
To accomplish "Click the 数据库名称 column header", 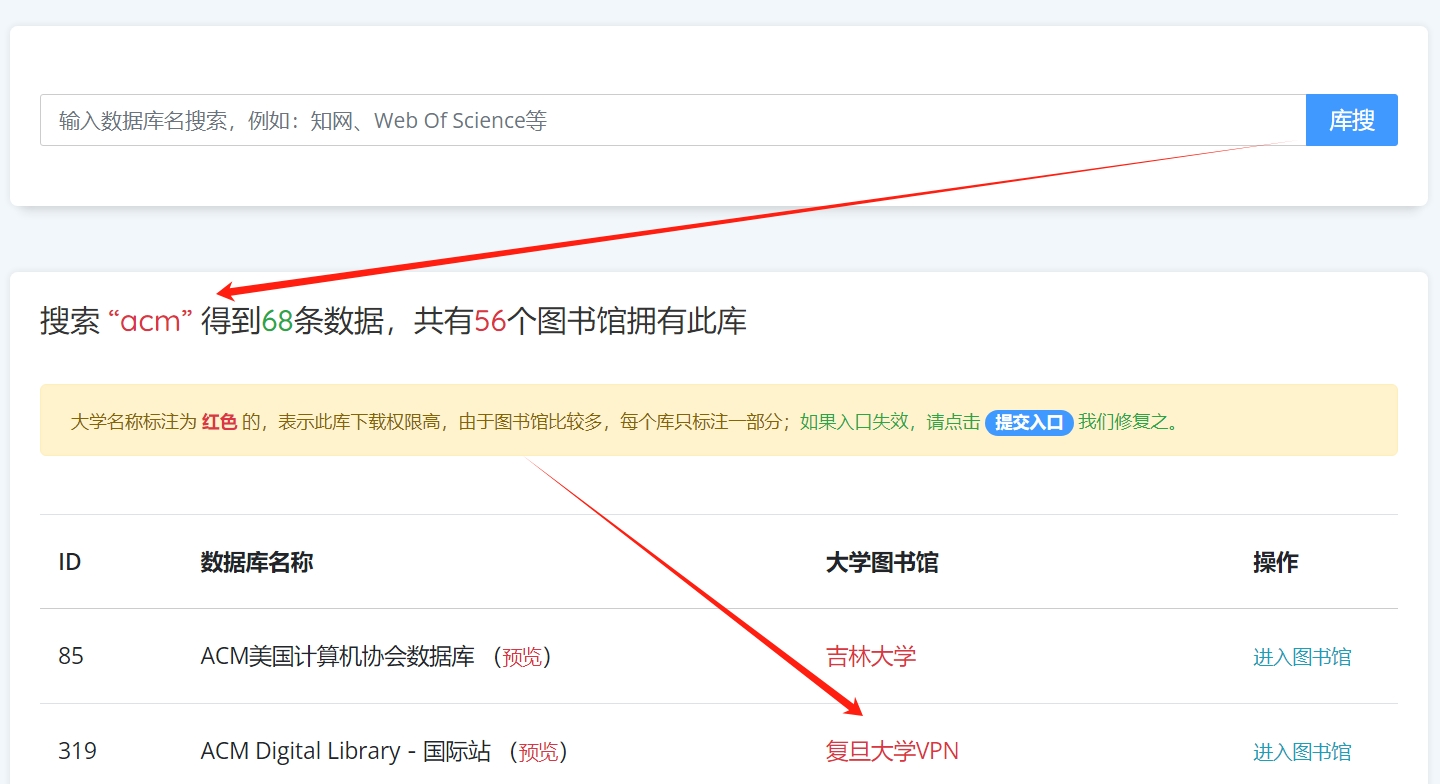I will [x=257, y=562].
